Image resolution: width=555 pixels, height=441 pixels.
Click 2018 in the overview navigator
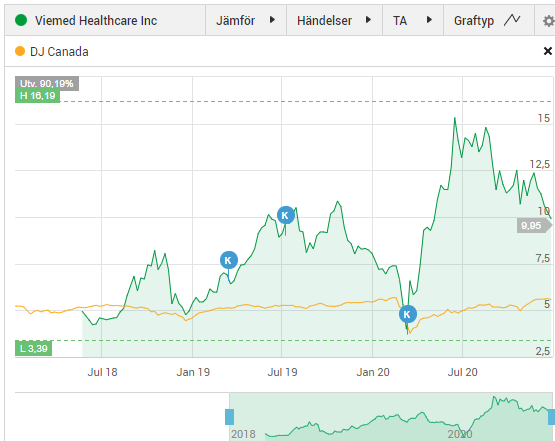[x=244, y=434]
